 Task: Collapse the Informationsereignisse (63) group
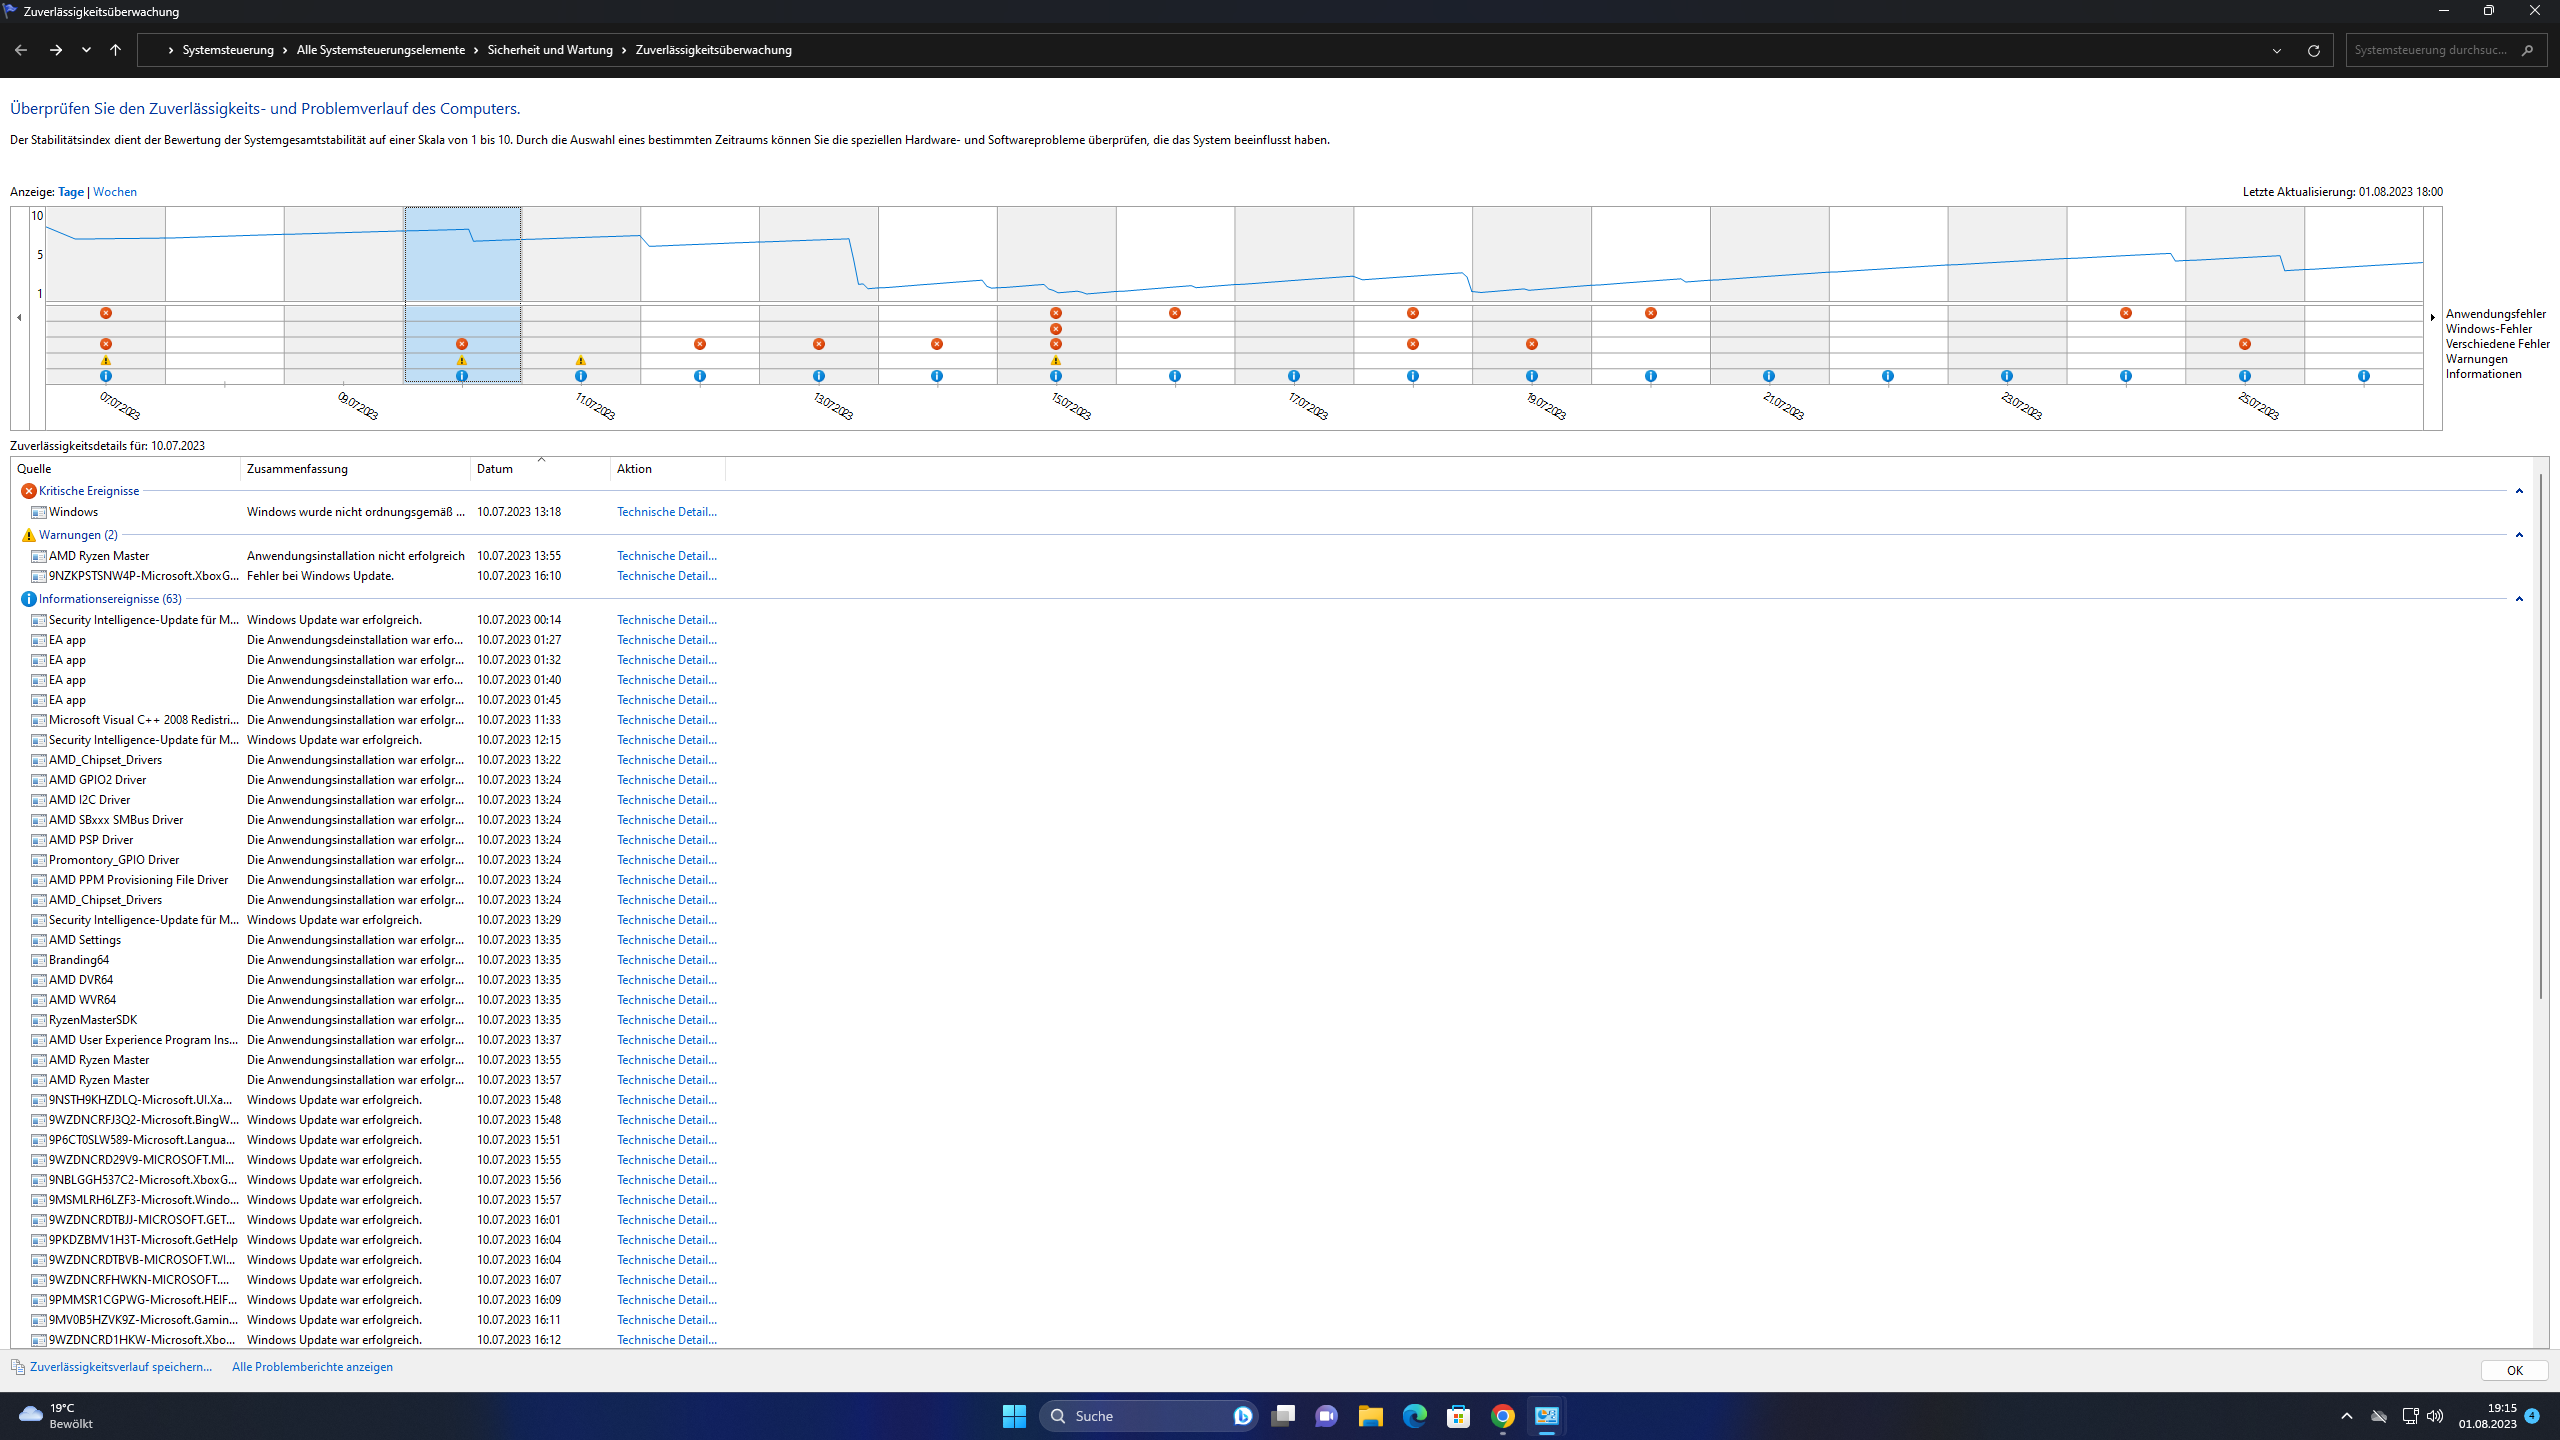coord(2519,599)
